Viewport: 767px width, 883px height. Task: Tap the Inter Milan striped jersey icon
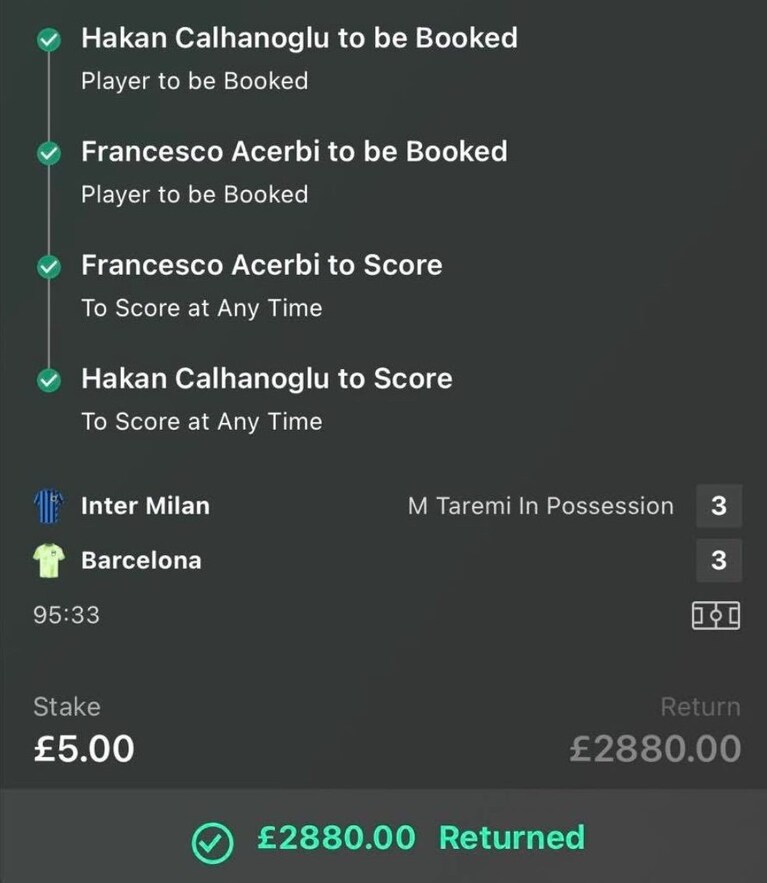coord(49,506)
